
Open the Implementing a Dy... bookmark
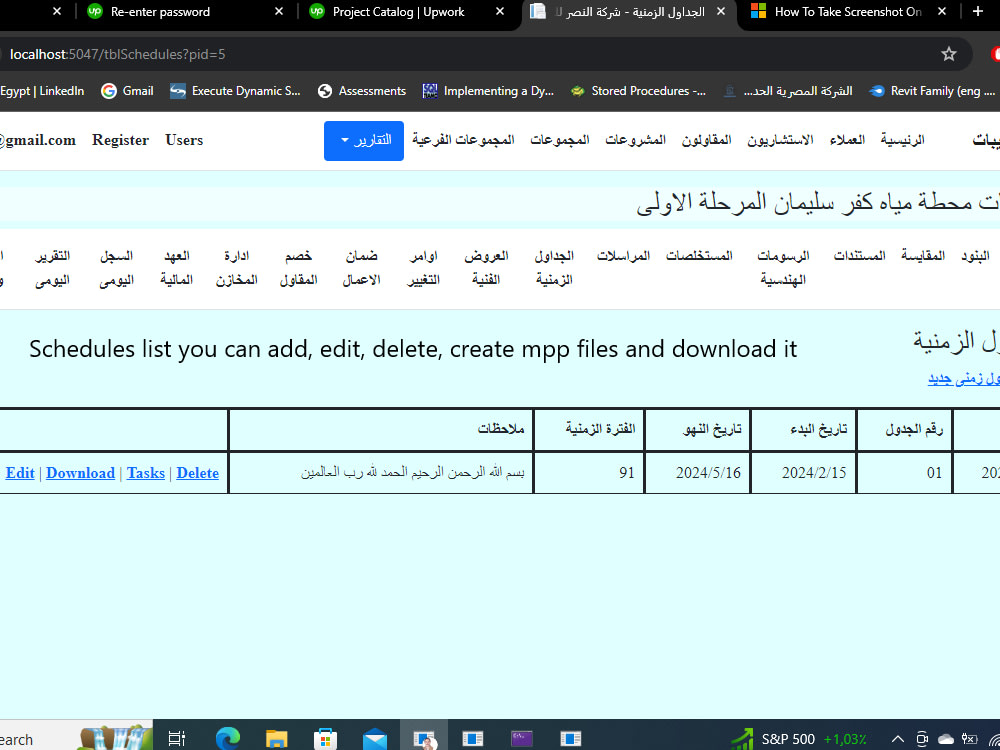[489, 91]
